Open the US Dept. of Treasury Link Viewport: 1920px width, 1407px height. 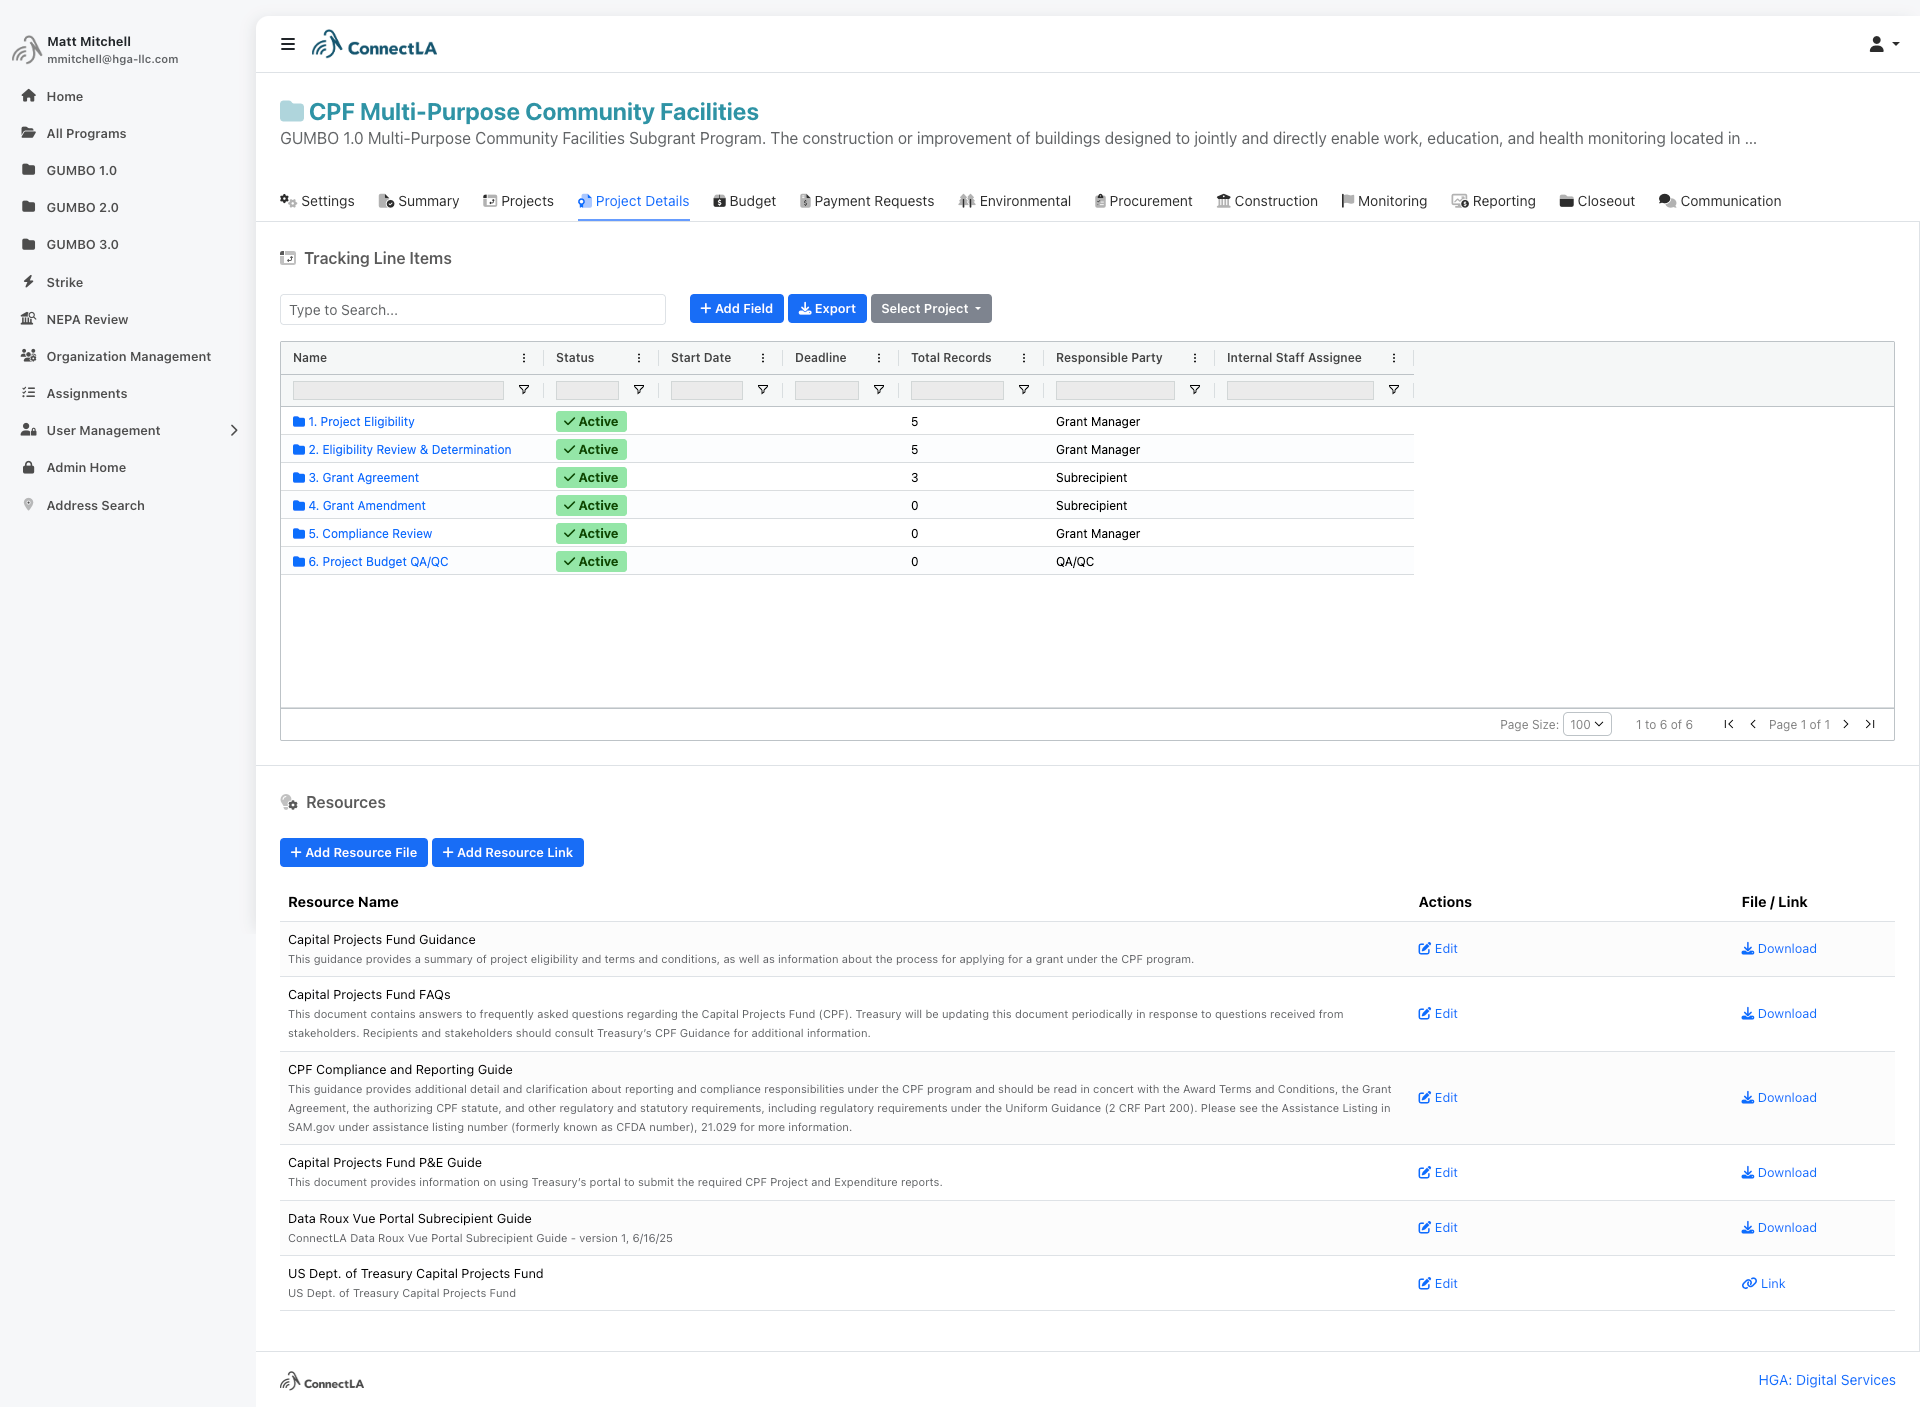coord(1763,1284)
